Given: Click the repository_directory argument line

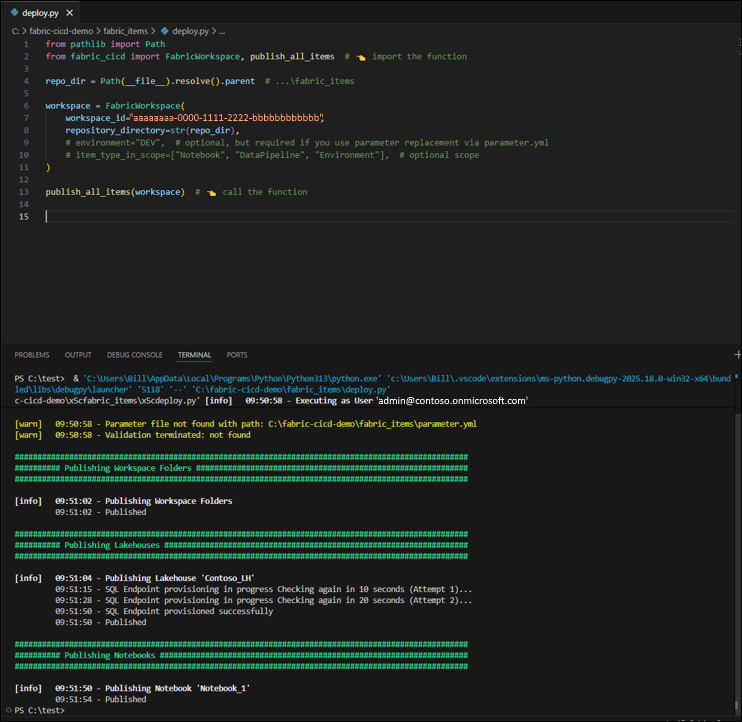Looking at the screenshot, I should [x=152, y=130].
